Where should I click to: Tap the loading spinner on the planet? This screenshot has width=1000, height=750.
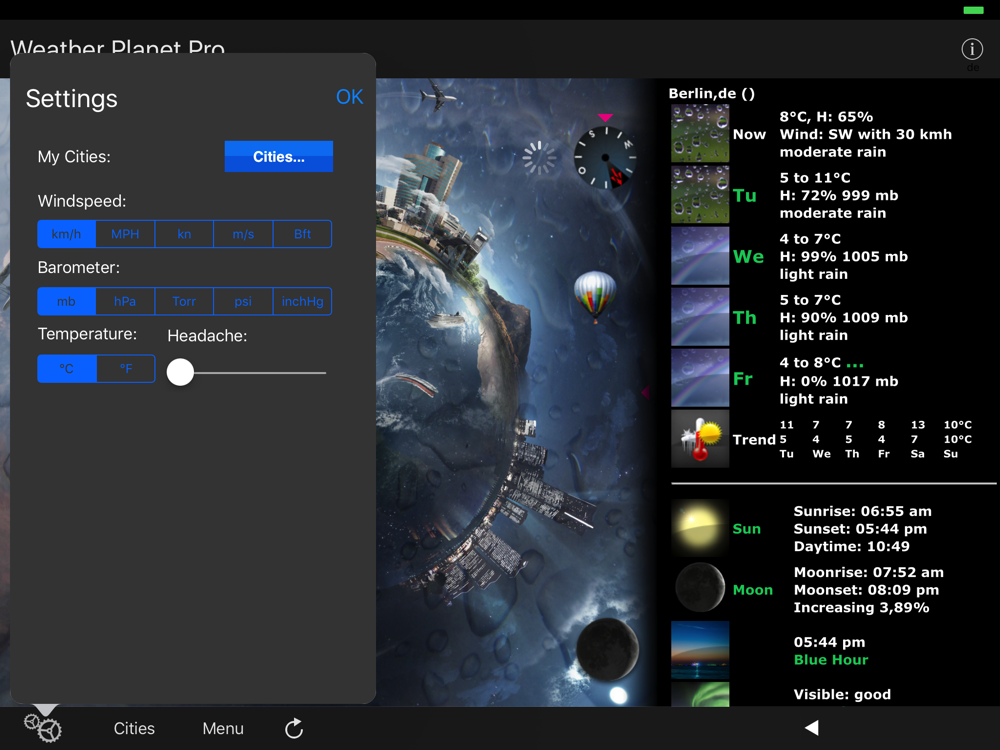coord(539,158)
